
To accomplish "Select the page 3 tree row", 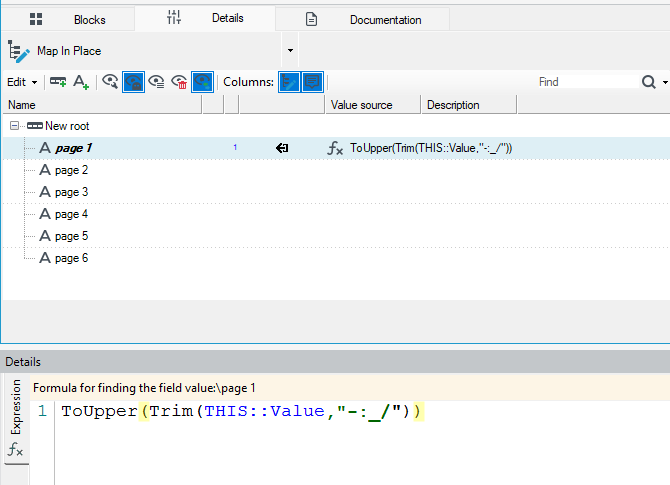I will (x=336, y=192).
